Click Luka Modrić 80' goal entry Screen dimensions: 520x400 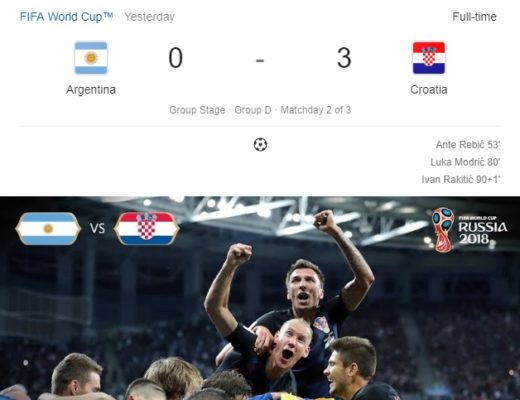[x=465, y=162]
